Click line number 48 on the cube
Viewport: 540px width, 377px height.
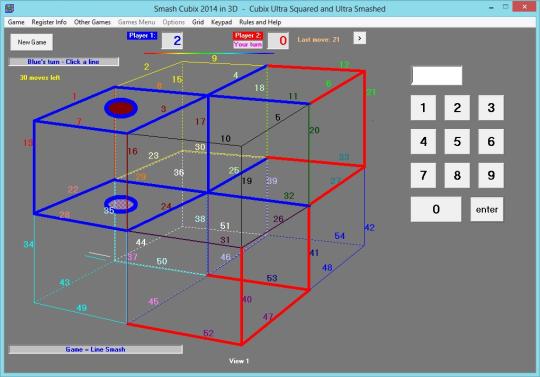(327, 267)
